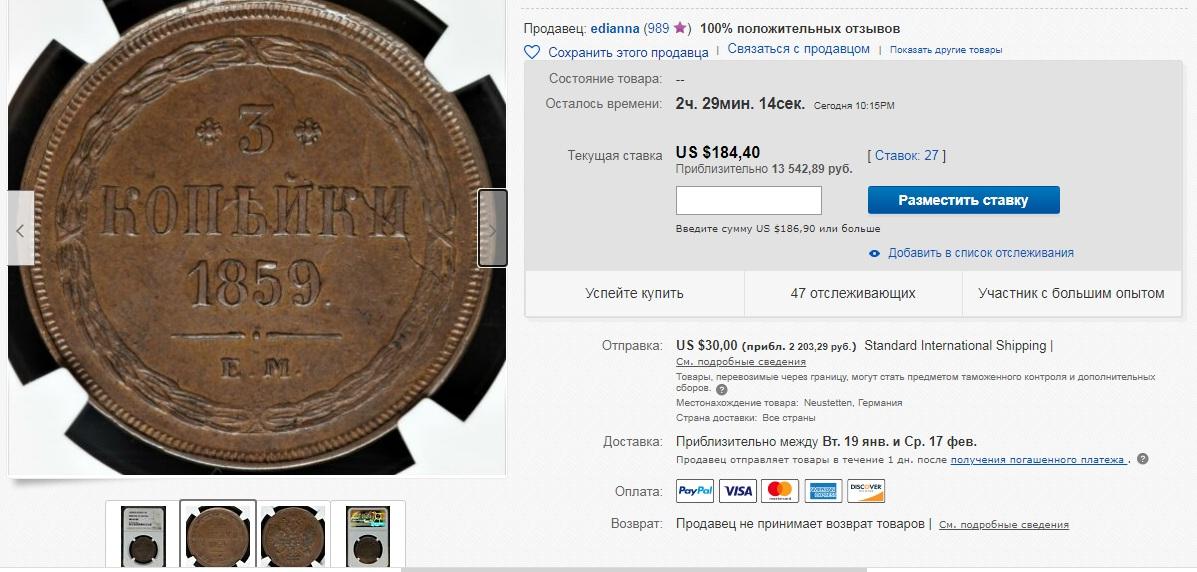This screenshot has width=1197, height=572.
Task: Click the PayPal payment icon
Action: tap(695, 491)
